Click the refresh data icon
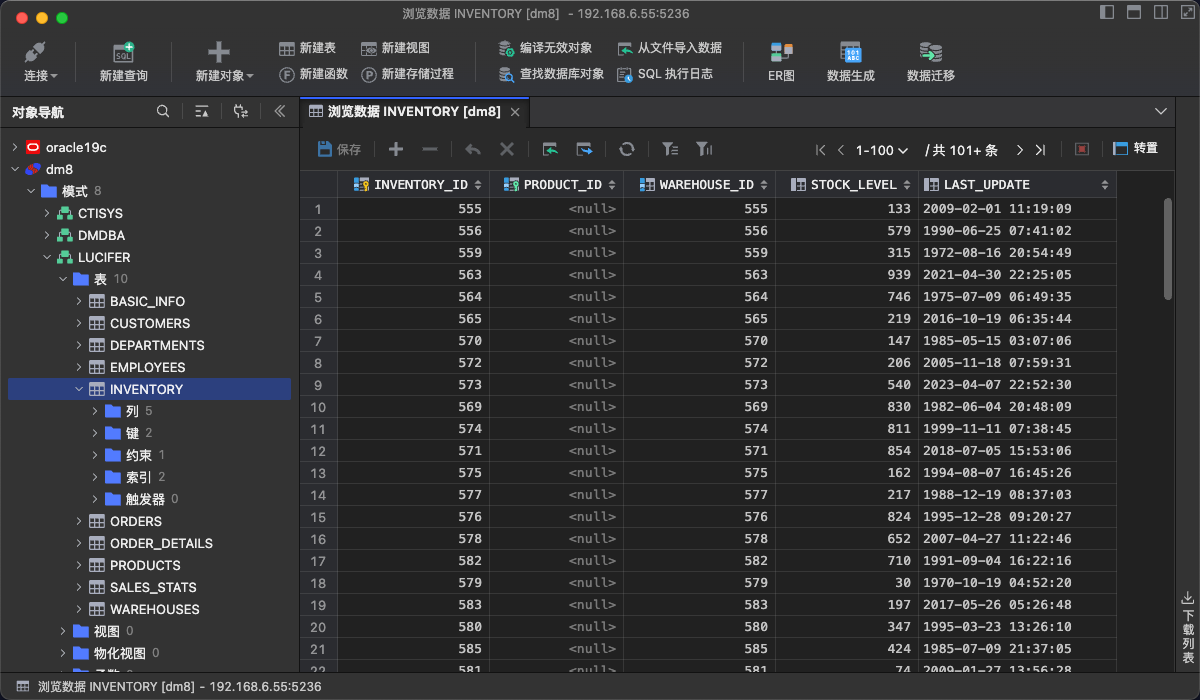The width and height of the screenshot is (1200, 700). (x=627, y=149)
